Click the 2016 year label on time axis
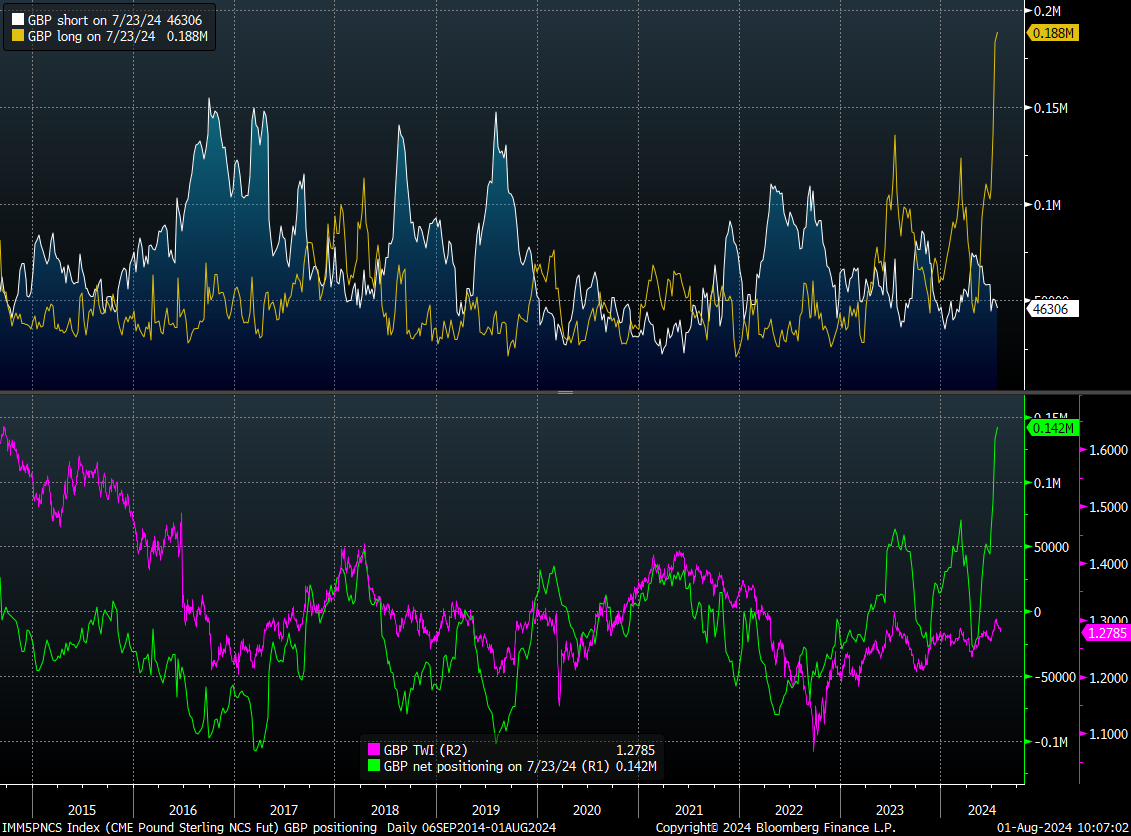This screenshot has width=1131, height=836. click(x=183, y=810)
